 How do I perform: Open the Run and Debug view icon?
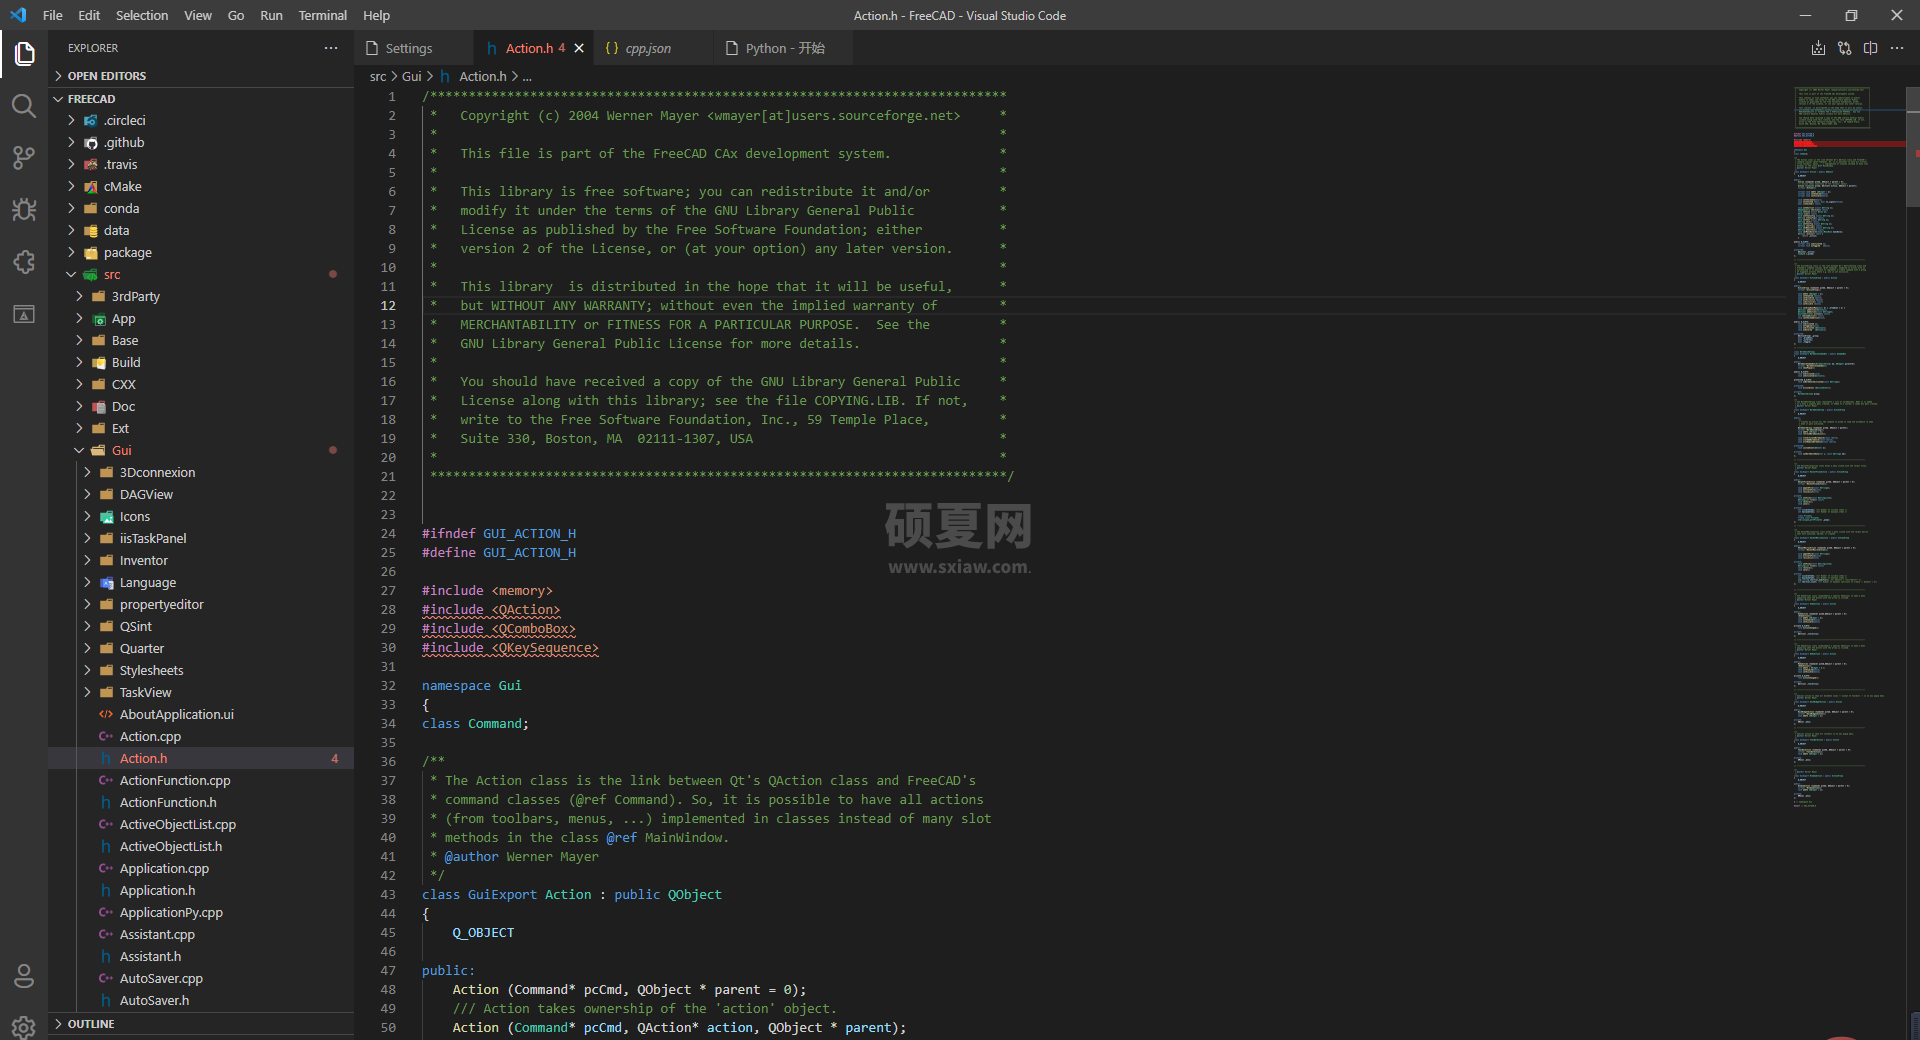[24, 209]
